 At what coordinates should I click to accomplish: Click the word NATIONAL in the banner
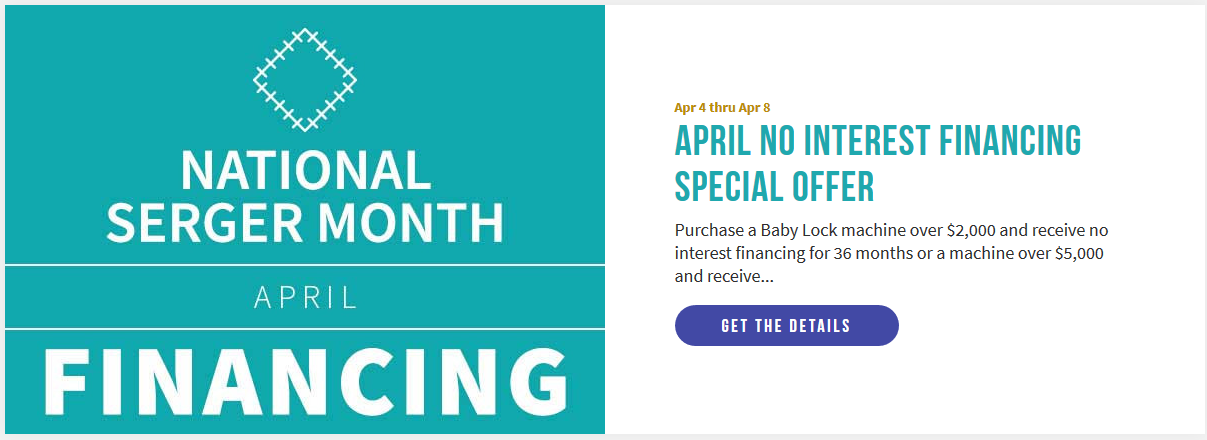[305, 170]
